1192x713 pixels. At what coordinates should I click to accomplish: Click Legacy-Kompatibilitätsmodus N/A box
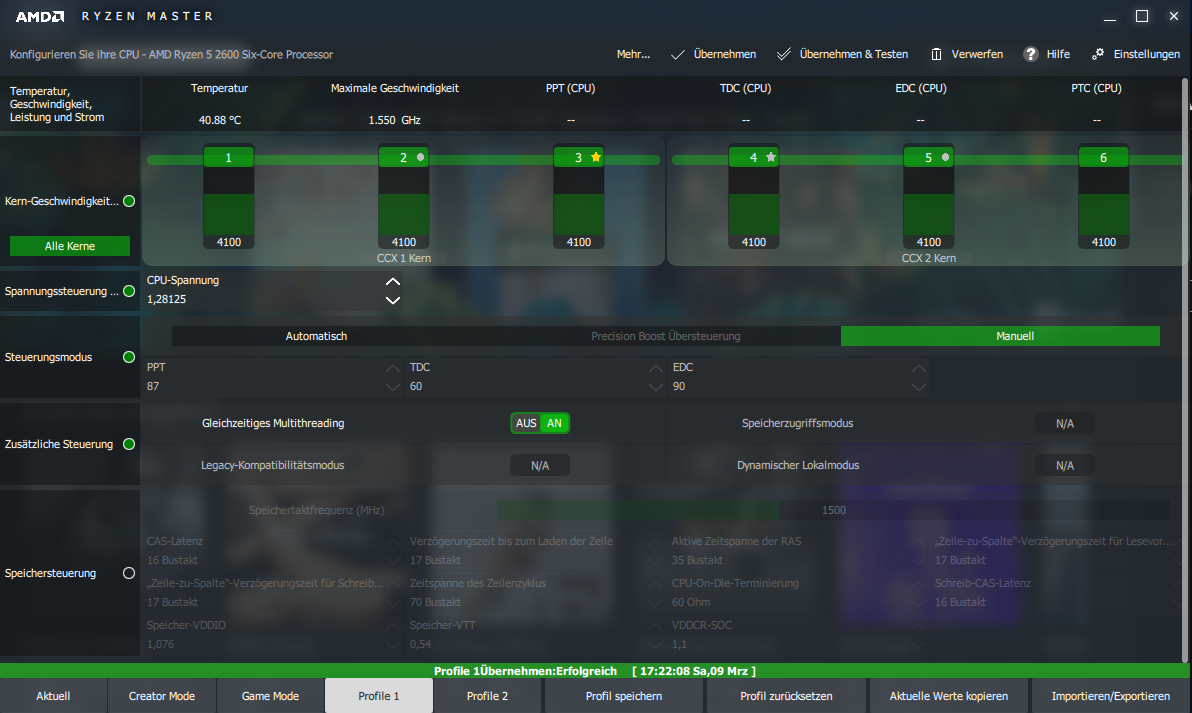pyautogui.click(x=540, y=465)
